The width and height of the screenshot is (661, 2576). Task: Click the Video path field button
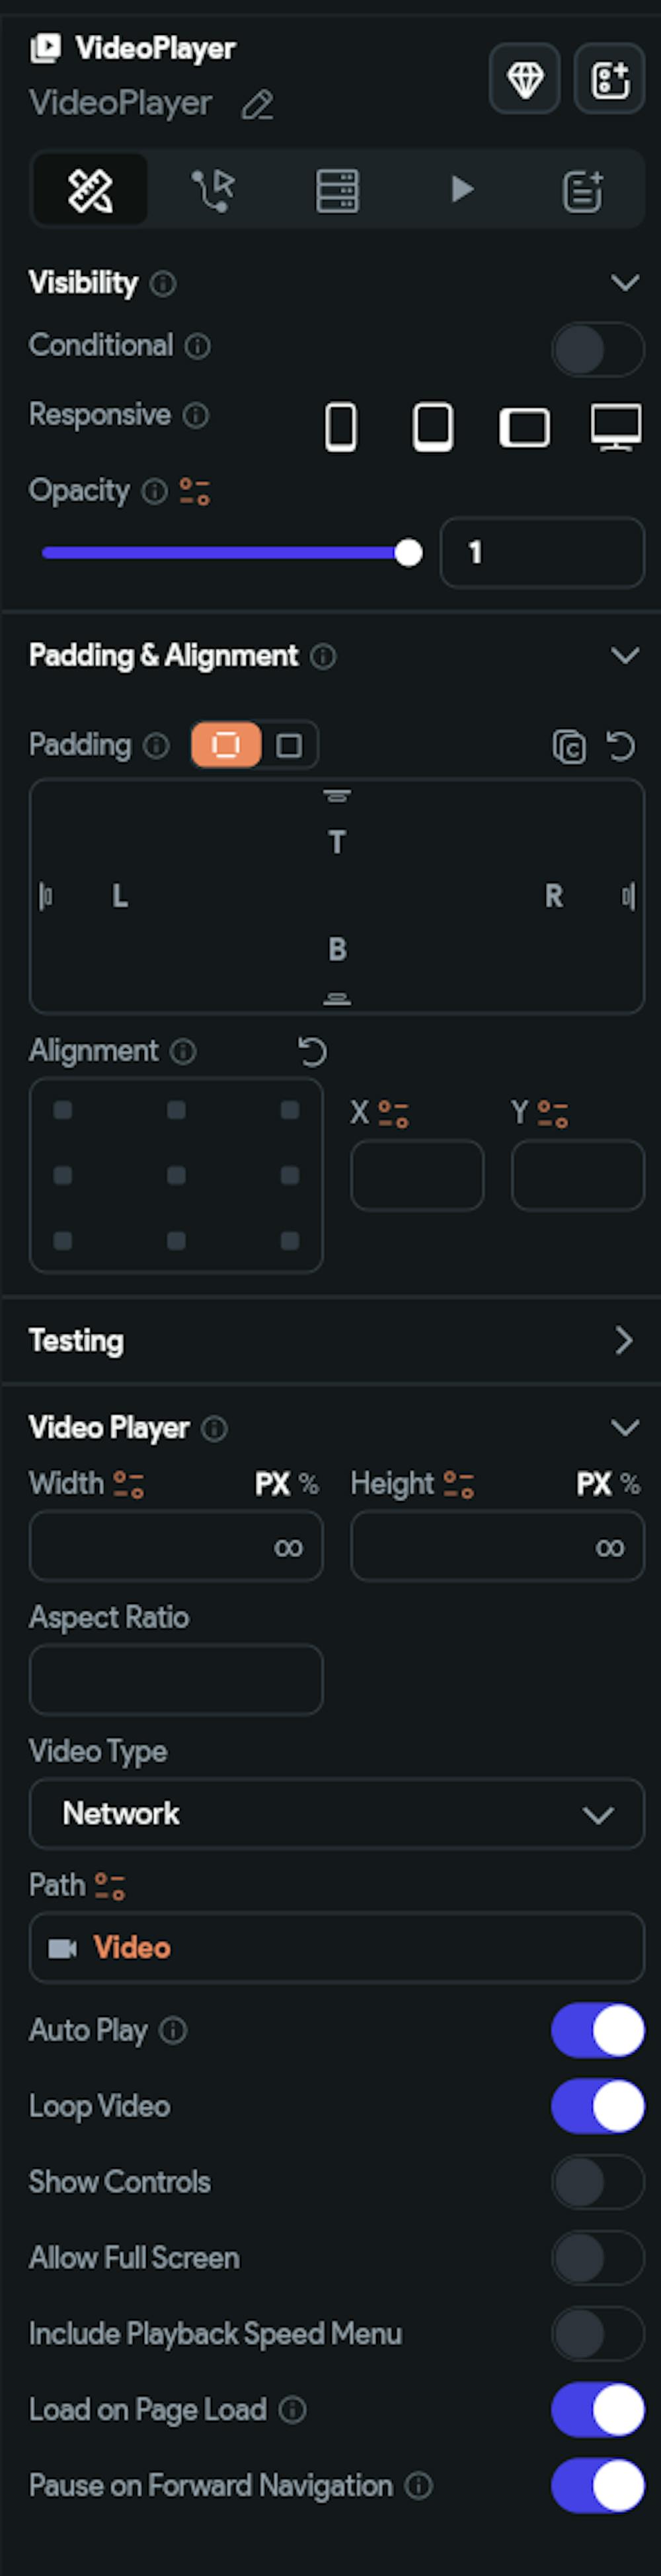point(336,1947)
